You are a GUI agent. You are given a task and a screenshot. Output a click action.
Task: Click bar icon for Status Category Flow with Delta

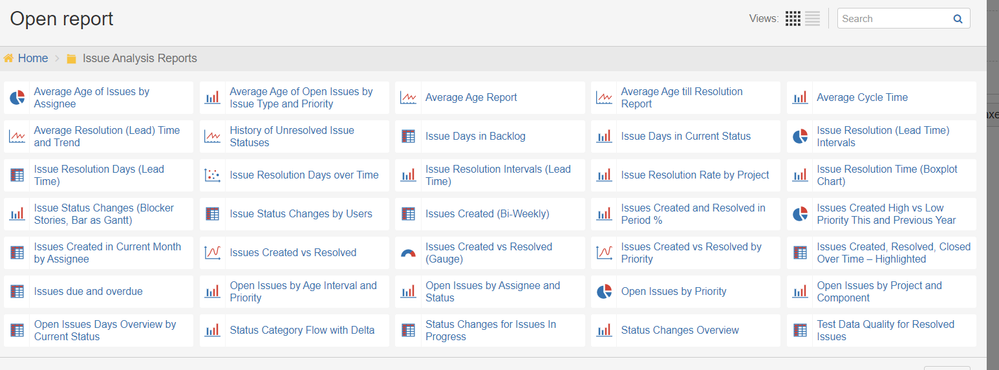(x=212, y=331)
